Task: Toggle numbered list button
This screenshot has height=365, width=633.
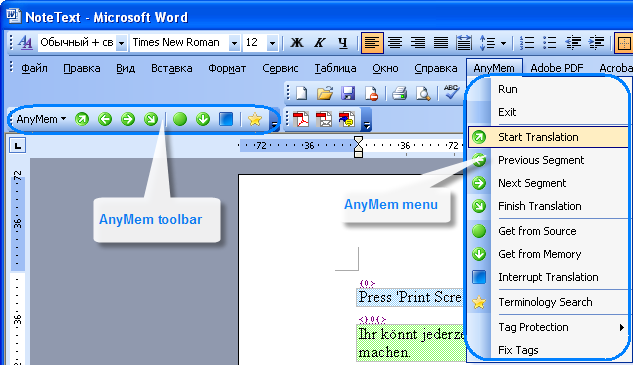Action: tap(527, 42)
